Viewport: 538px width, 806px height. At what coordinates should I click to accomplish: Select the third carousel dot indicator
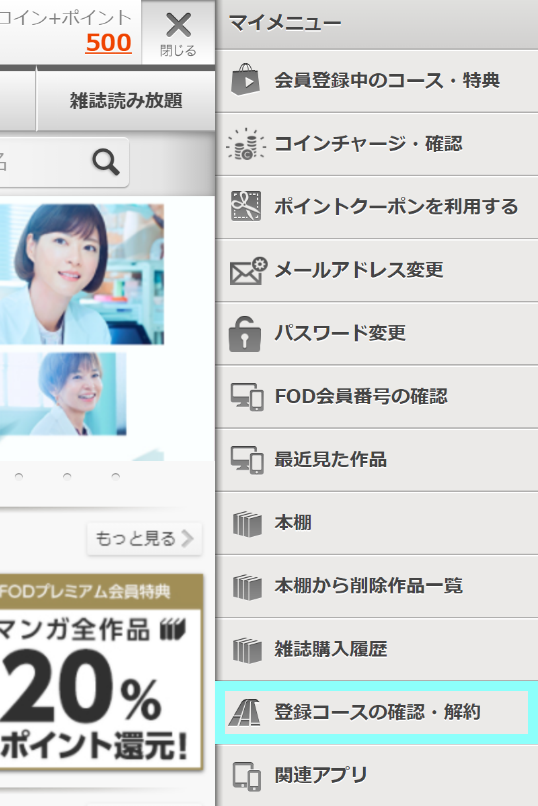pyautogui.click(x=116, y=477)
